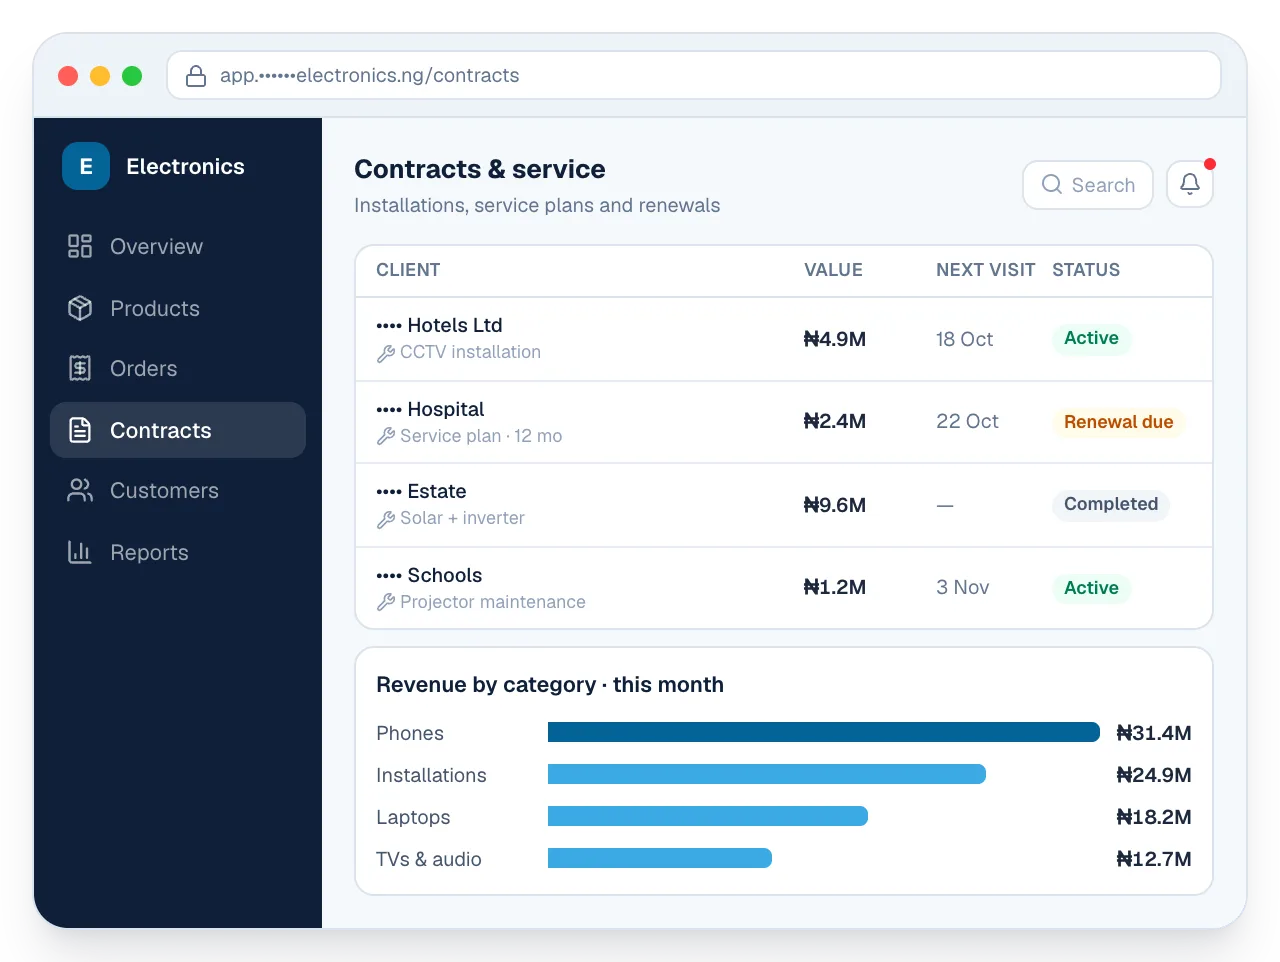Click the notification bell icon

(1190, 184)
